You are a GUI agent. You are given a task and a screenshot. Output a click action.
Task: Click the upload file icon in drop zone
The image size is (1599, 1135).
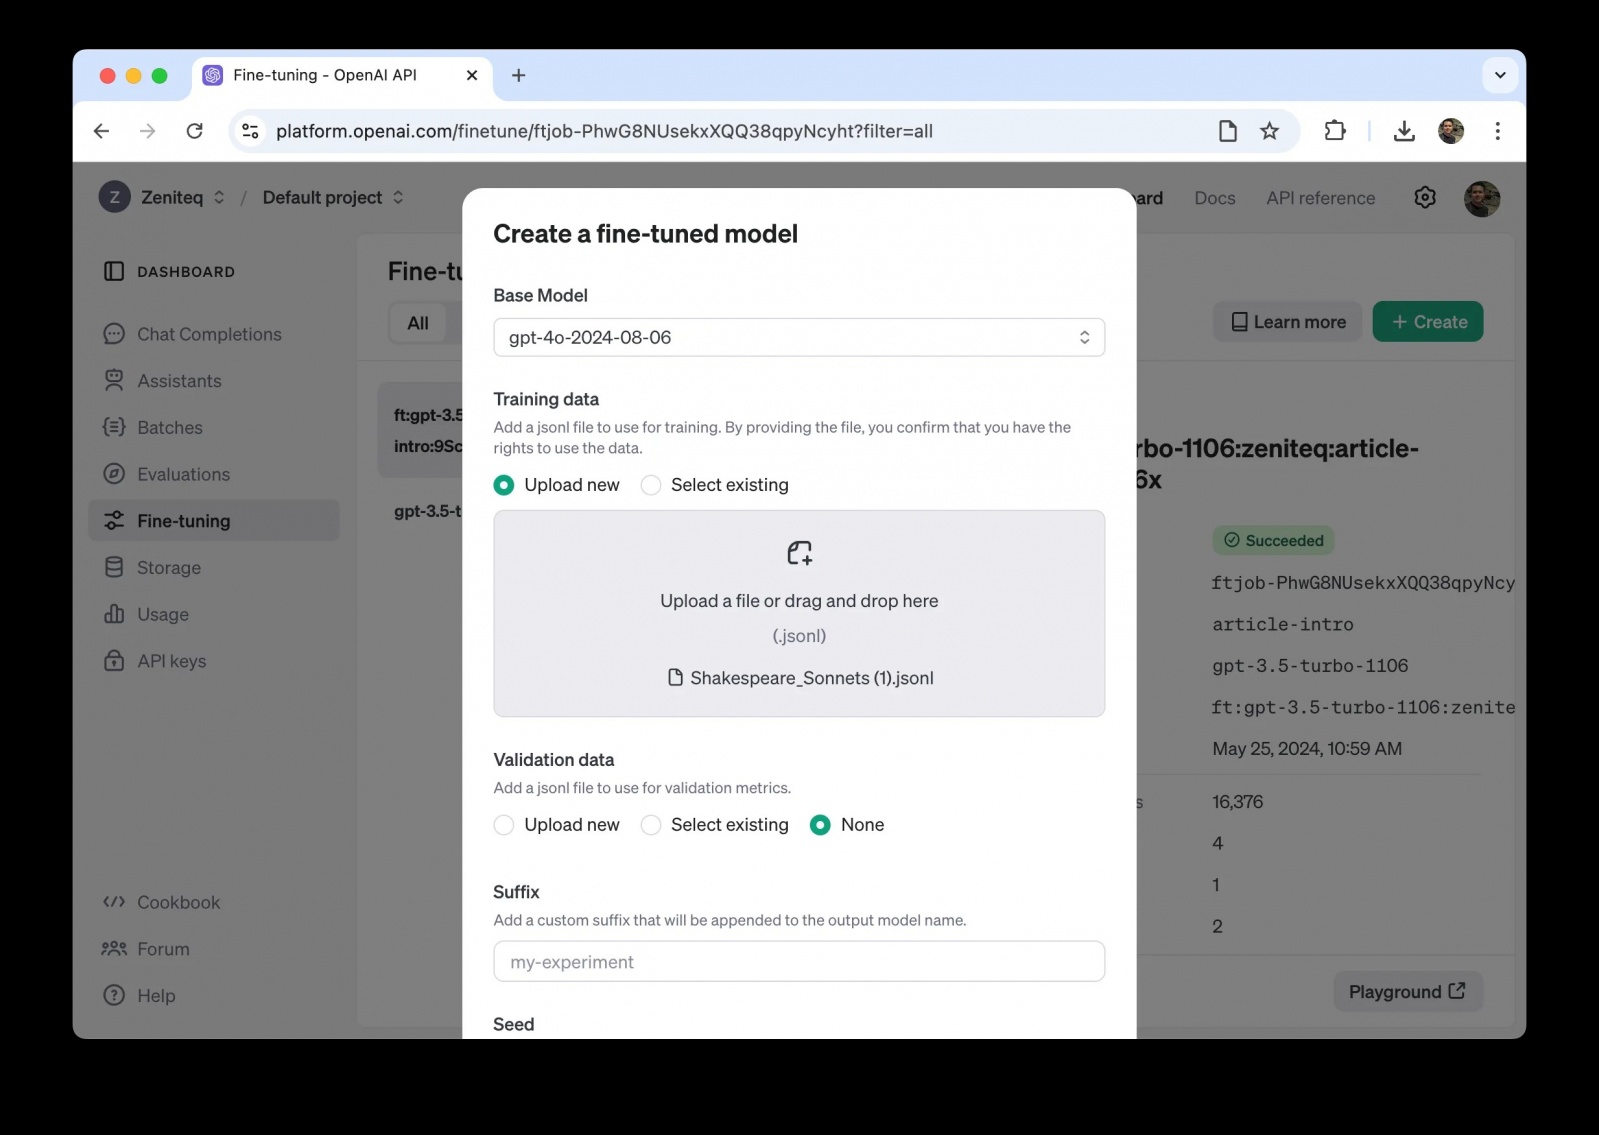point(799,553)
